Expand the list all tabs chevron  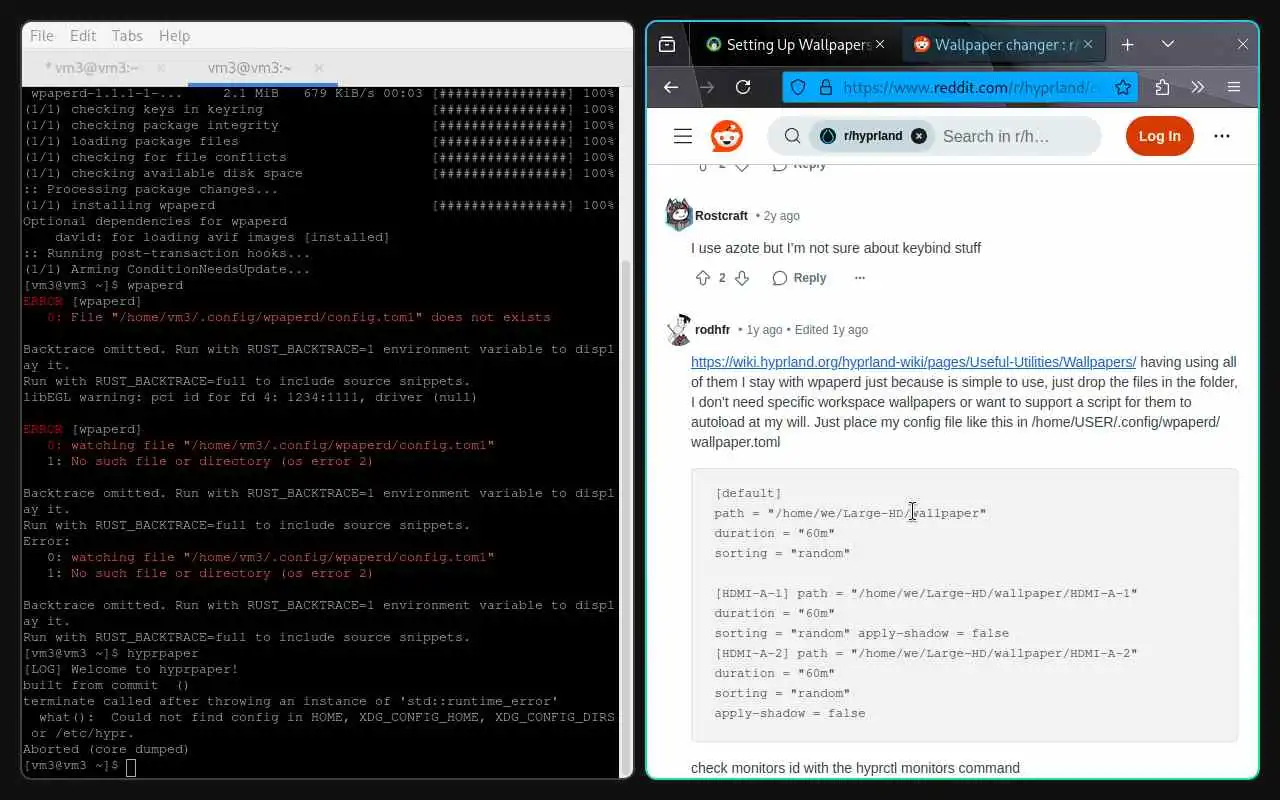pos(1167,44)
